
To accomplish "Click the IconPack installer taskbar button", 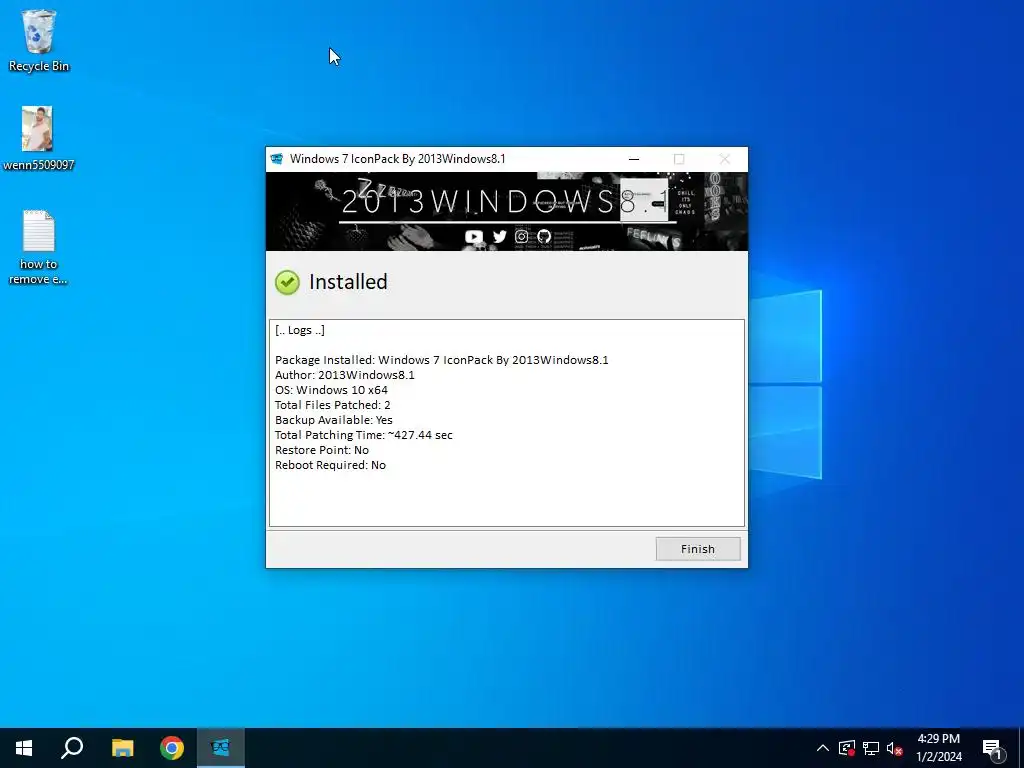I will 221,748.
